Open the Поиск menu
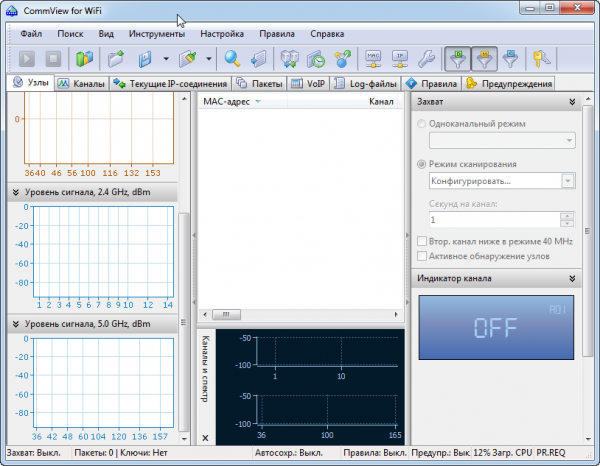Viewport: 600px width, 466px height. [70, 34]
